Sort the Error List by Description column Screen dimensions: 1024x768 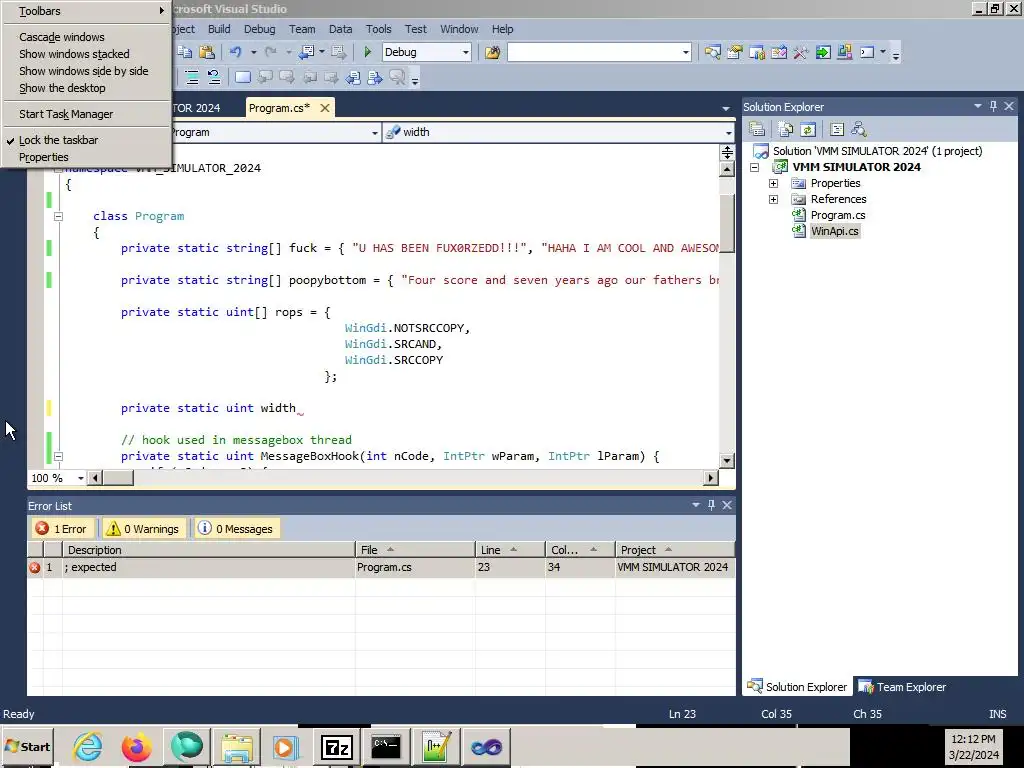tap(209, 550)
